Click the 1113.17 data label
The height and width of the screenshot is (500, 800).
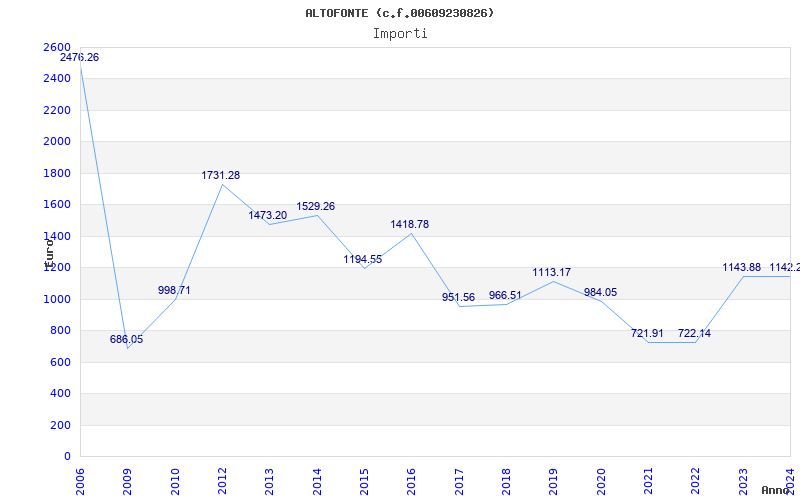tap(552, 273)
